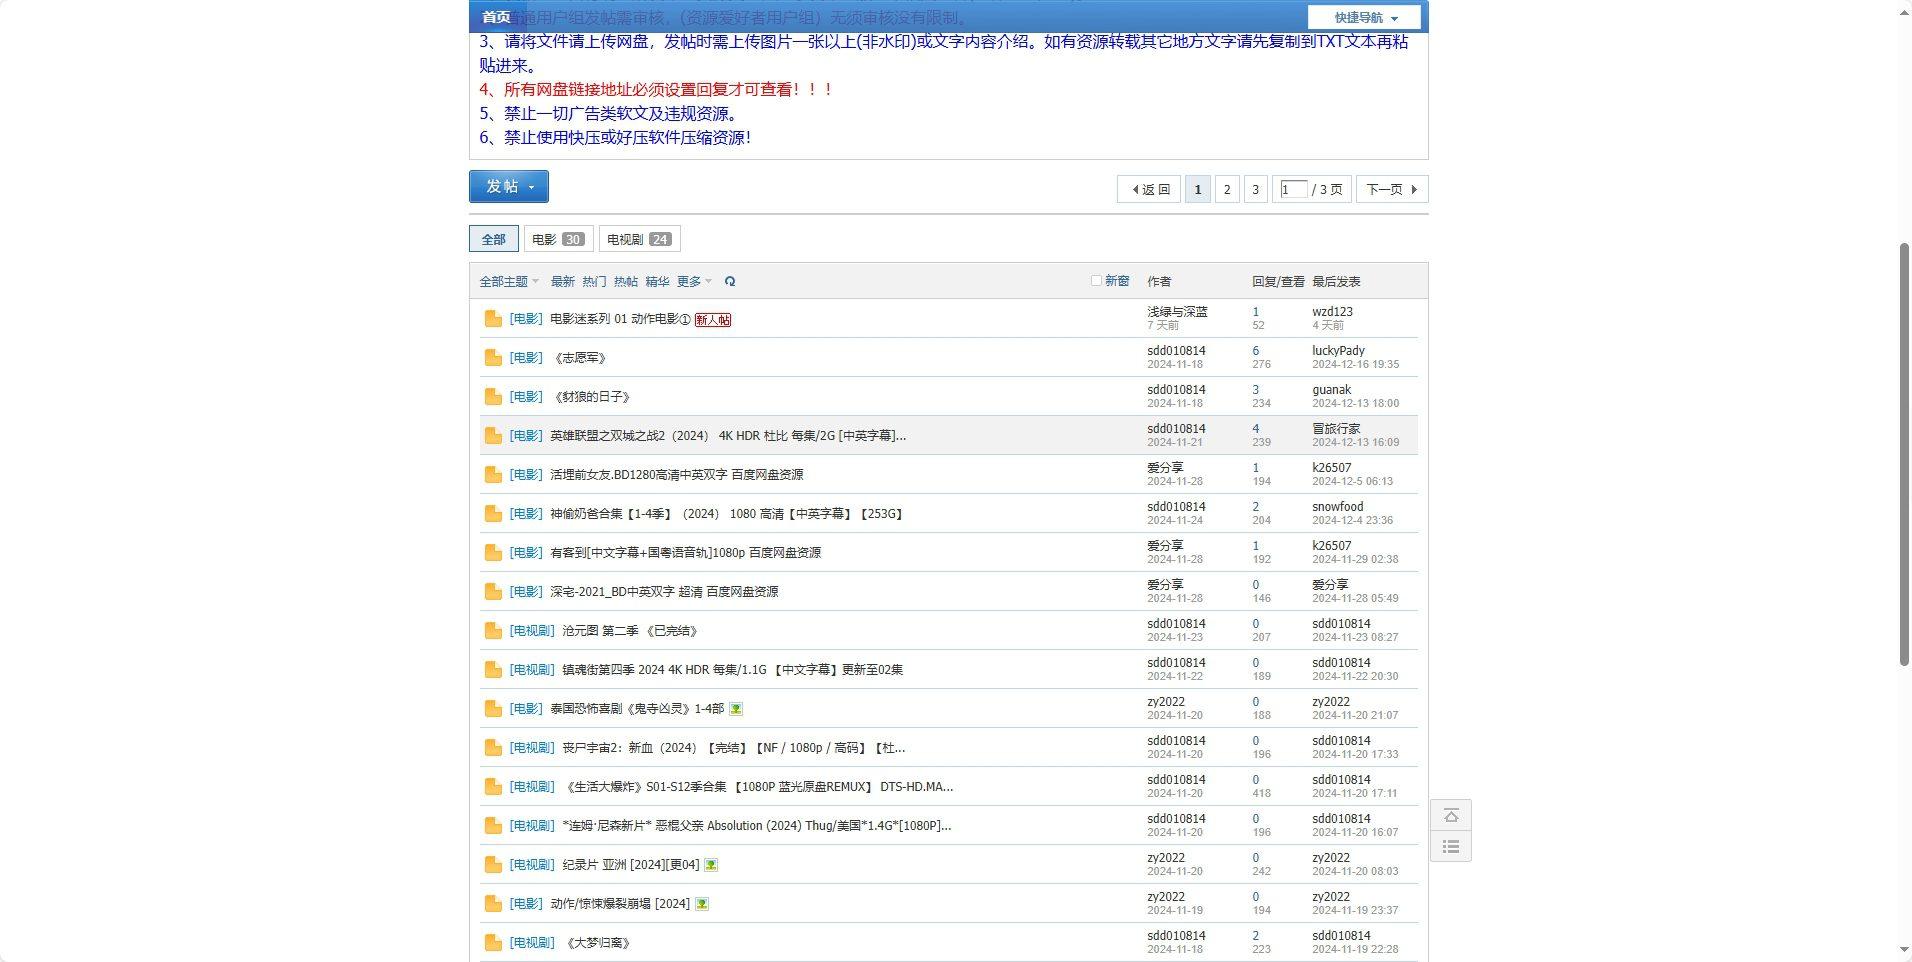The image size is (1912, 962).
Task: Click image icon beside 纪录片 亚洲 thread
Action: (x=711, y=865)
